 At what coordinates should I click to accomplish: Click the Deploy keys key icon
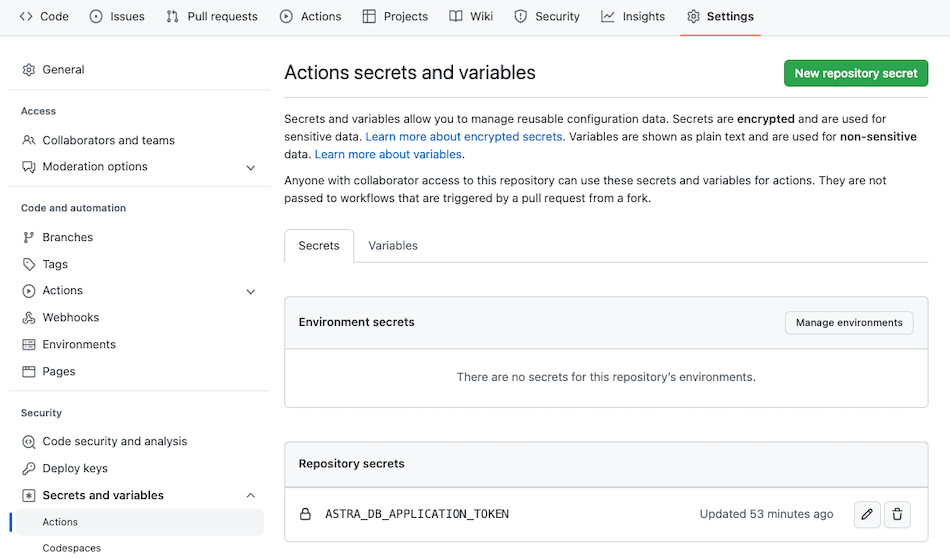tap(28, 468)
